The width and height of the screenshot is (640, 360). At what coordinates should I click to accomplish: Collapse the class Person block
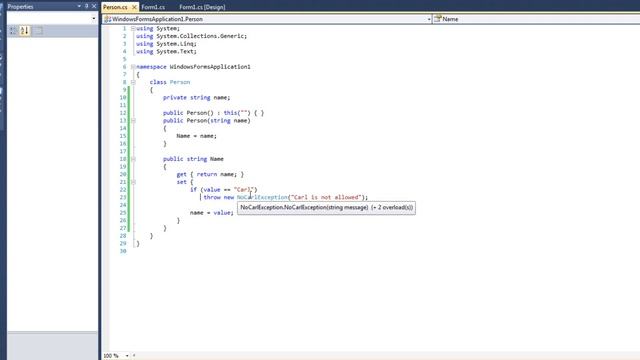[x=133, y=82]
